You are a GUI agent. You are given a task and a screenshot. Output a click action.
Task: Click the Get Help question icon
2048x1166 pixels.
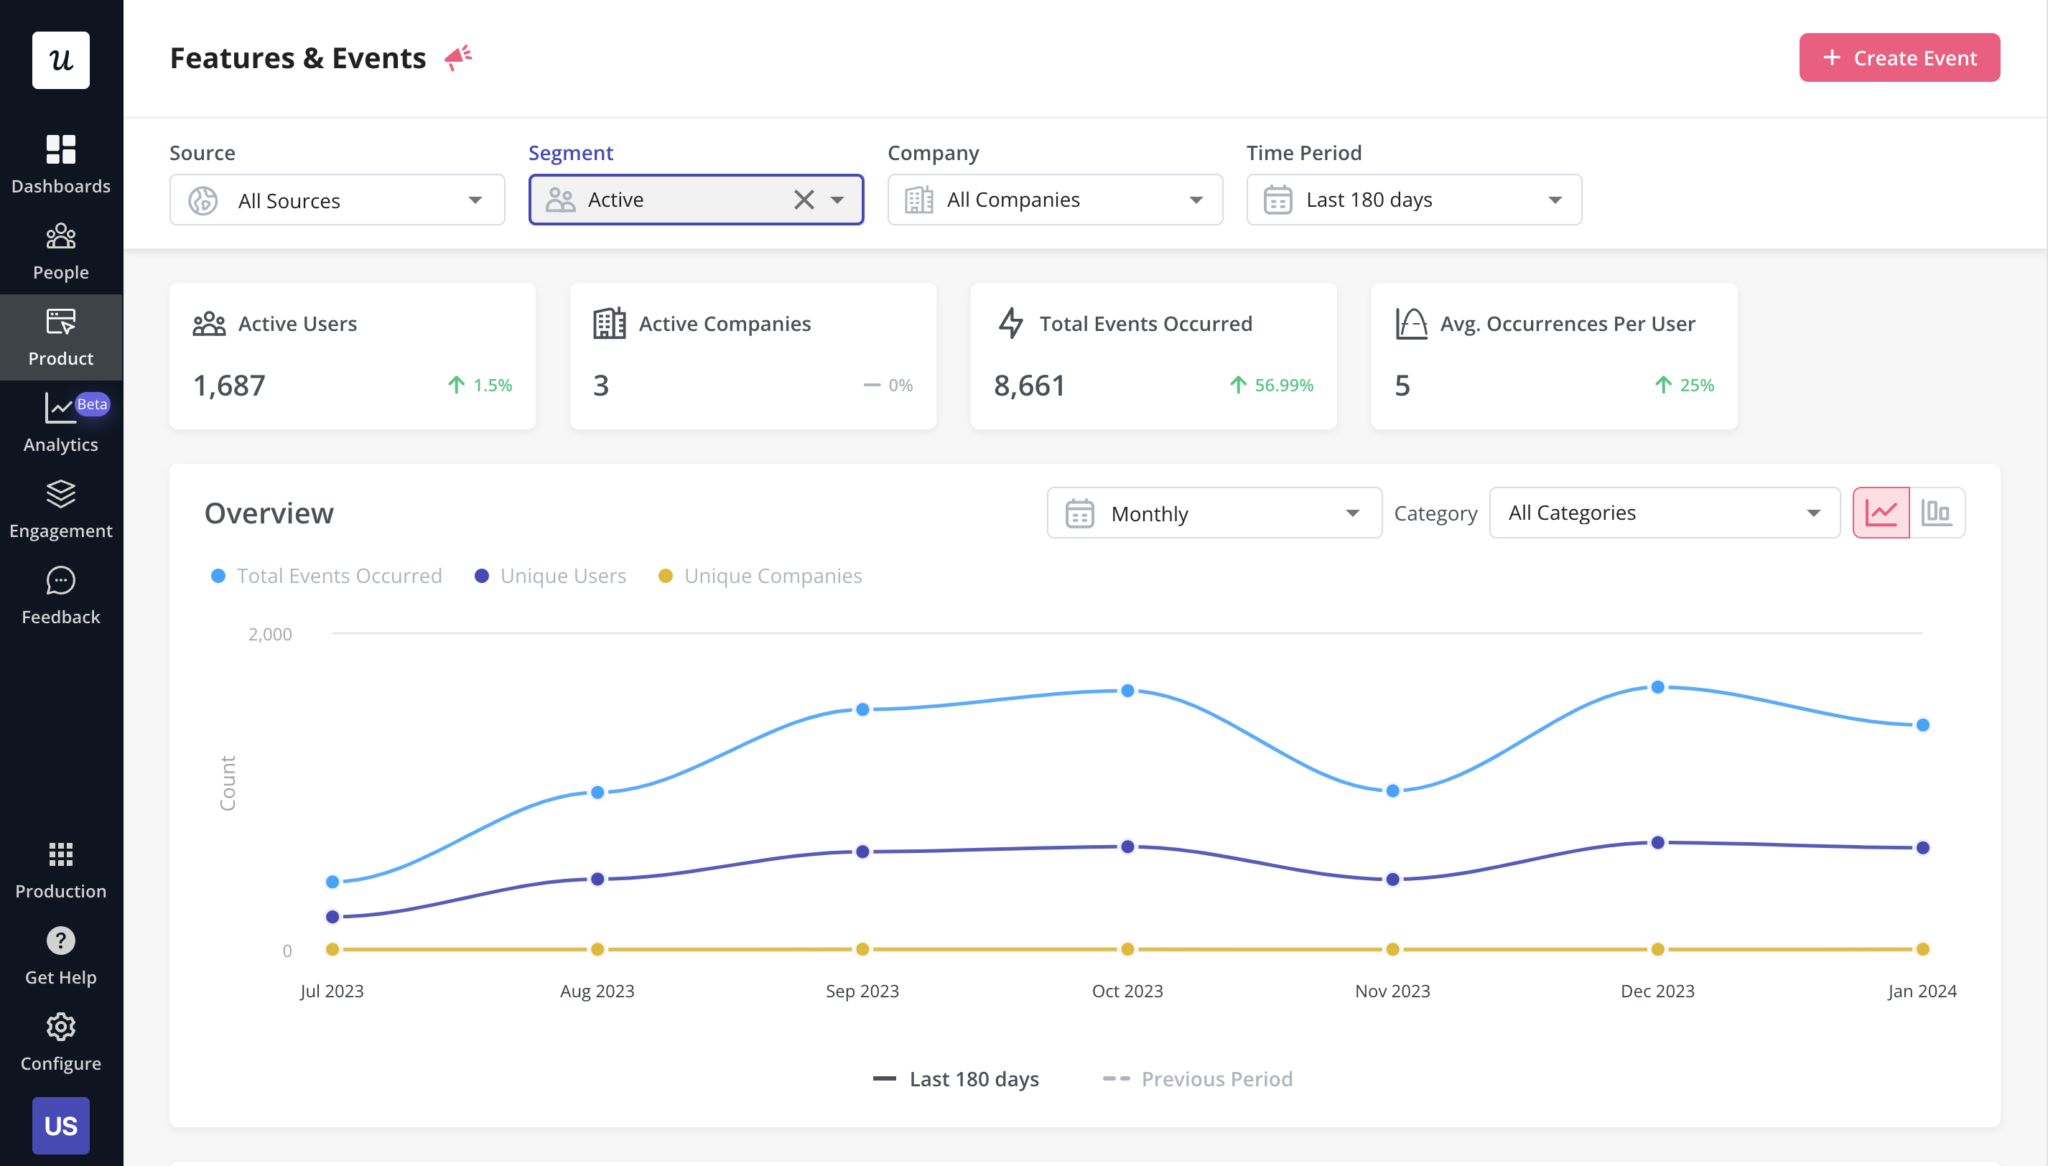pos(61,956)
